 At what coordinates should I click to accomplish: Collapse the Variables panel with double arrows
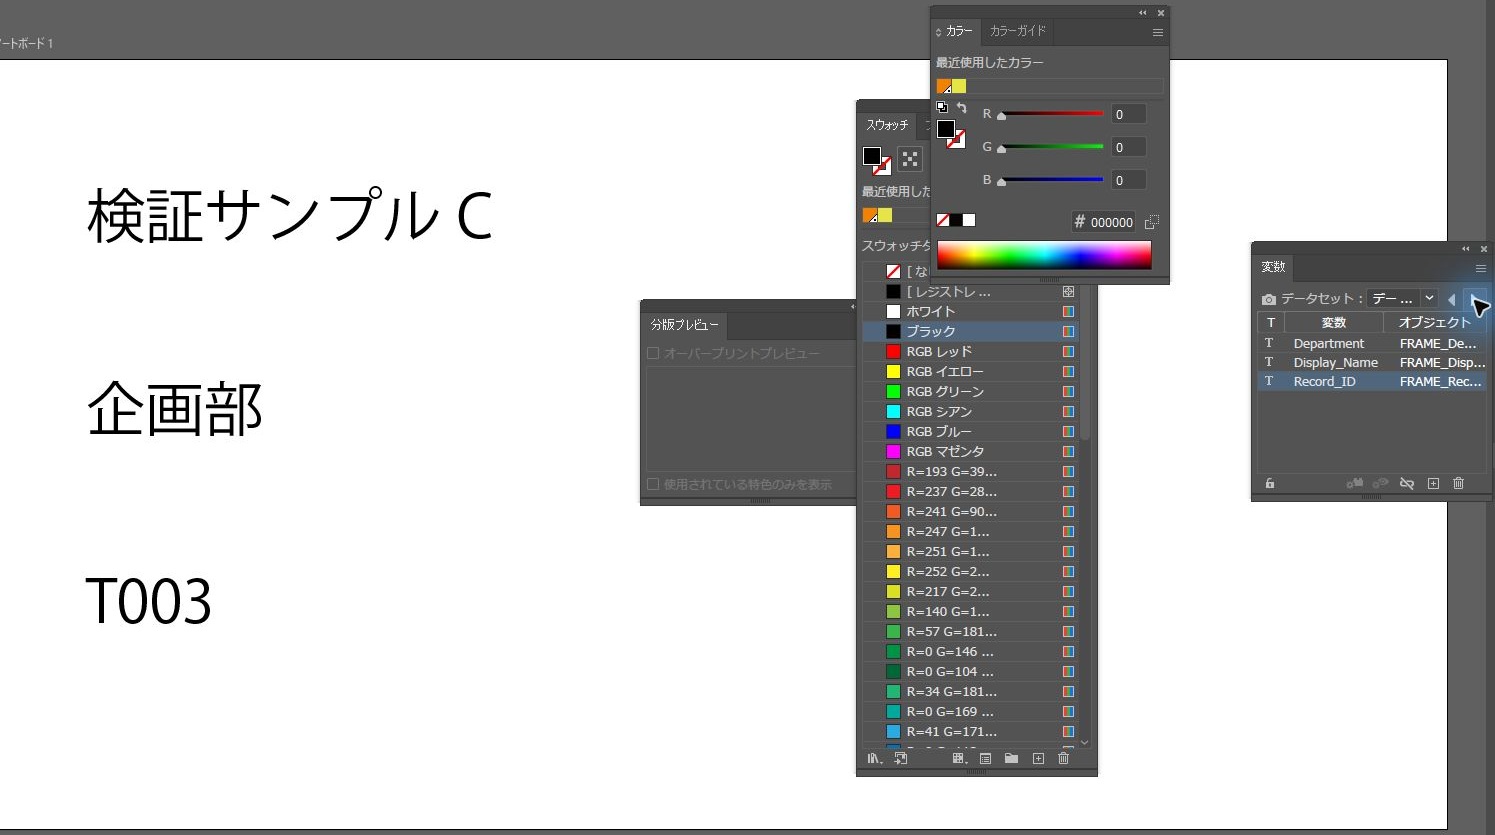[1465, 249]
